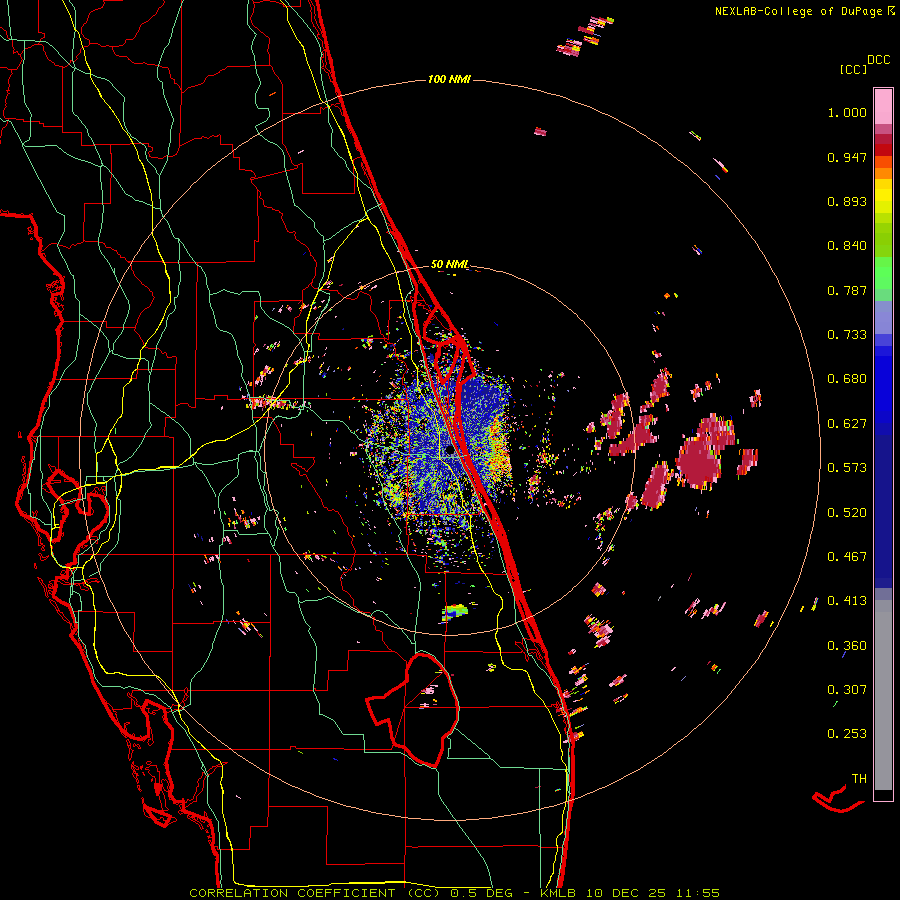The image size is (900, 900).
Task: Click the 100 NMI range ring label
Action: point(449,79)
